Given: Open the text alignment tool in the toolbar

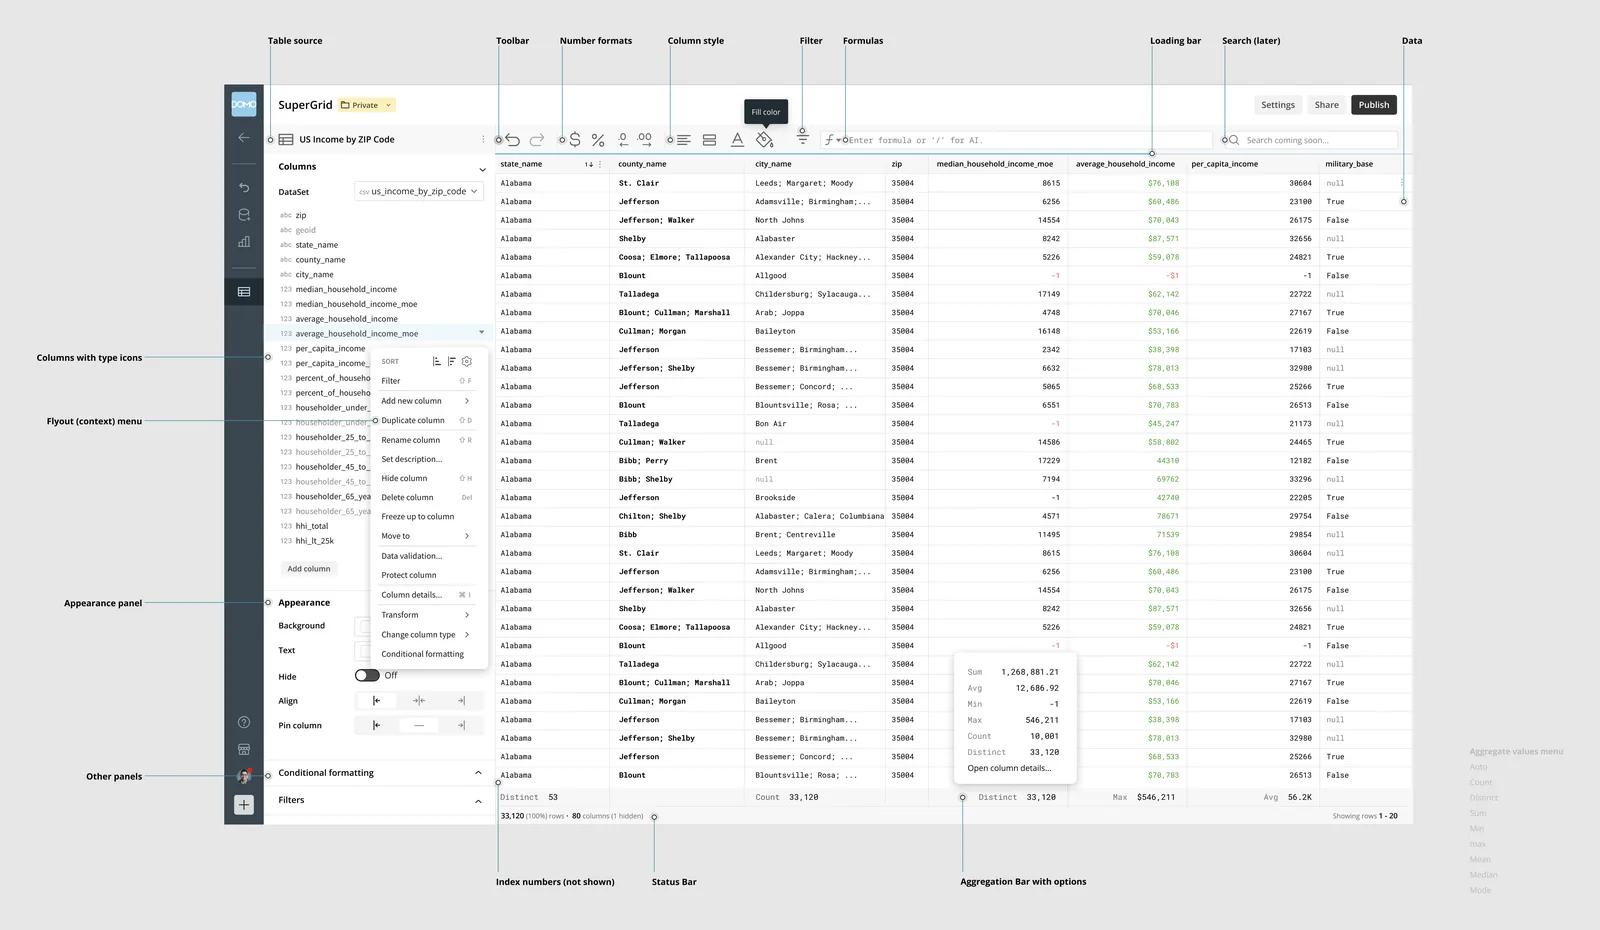Looking at the screenshot, I should click(x=684, y=140).
